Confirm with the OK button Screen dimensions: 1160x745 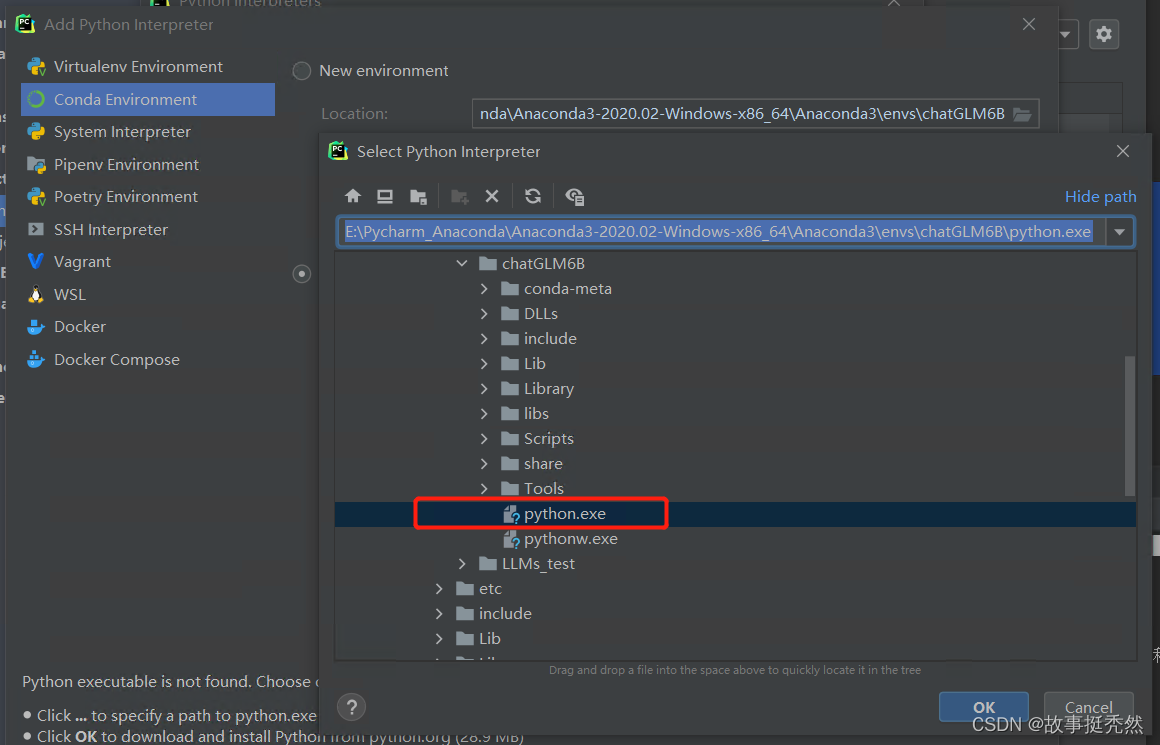click(x=983, y=707)
